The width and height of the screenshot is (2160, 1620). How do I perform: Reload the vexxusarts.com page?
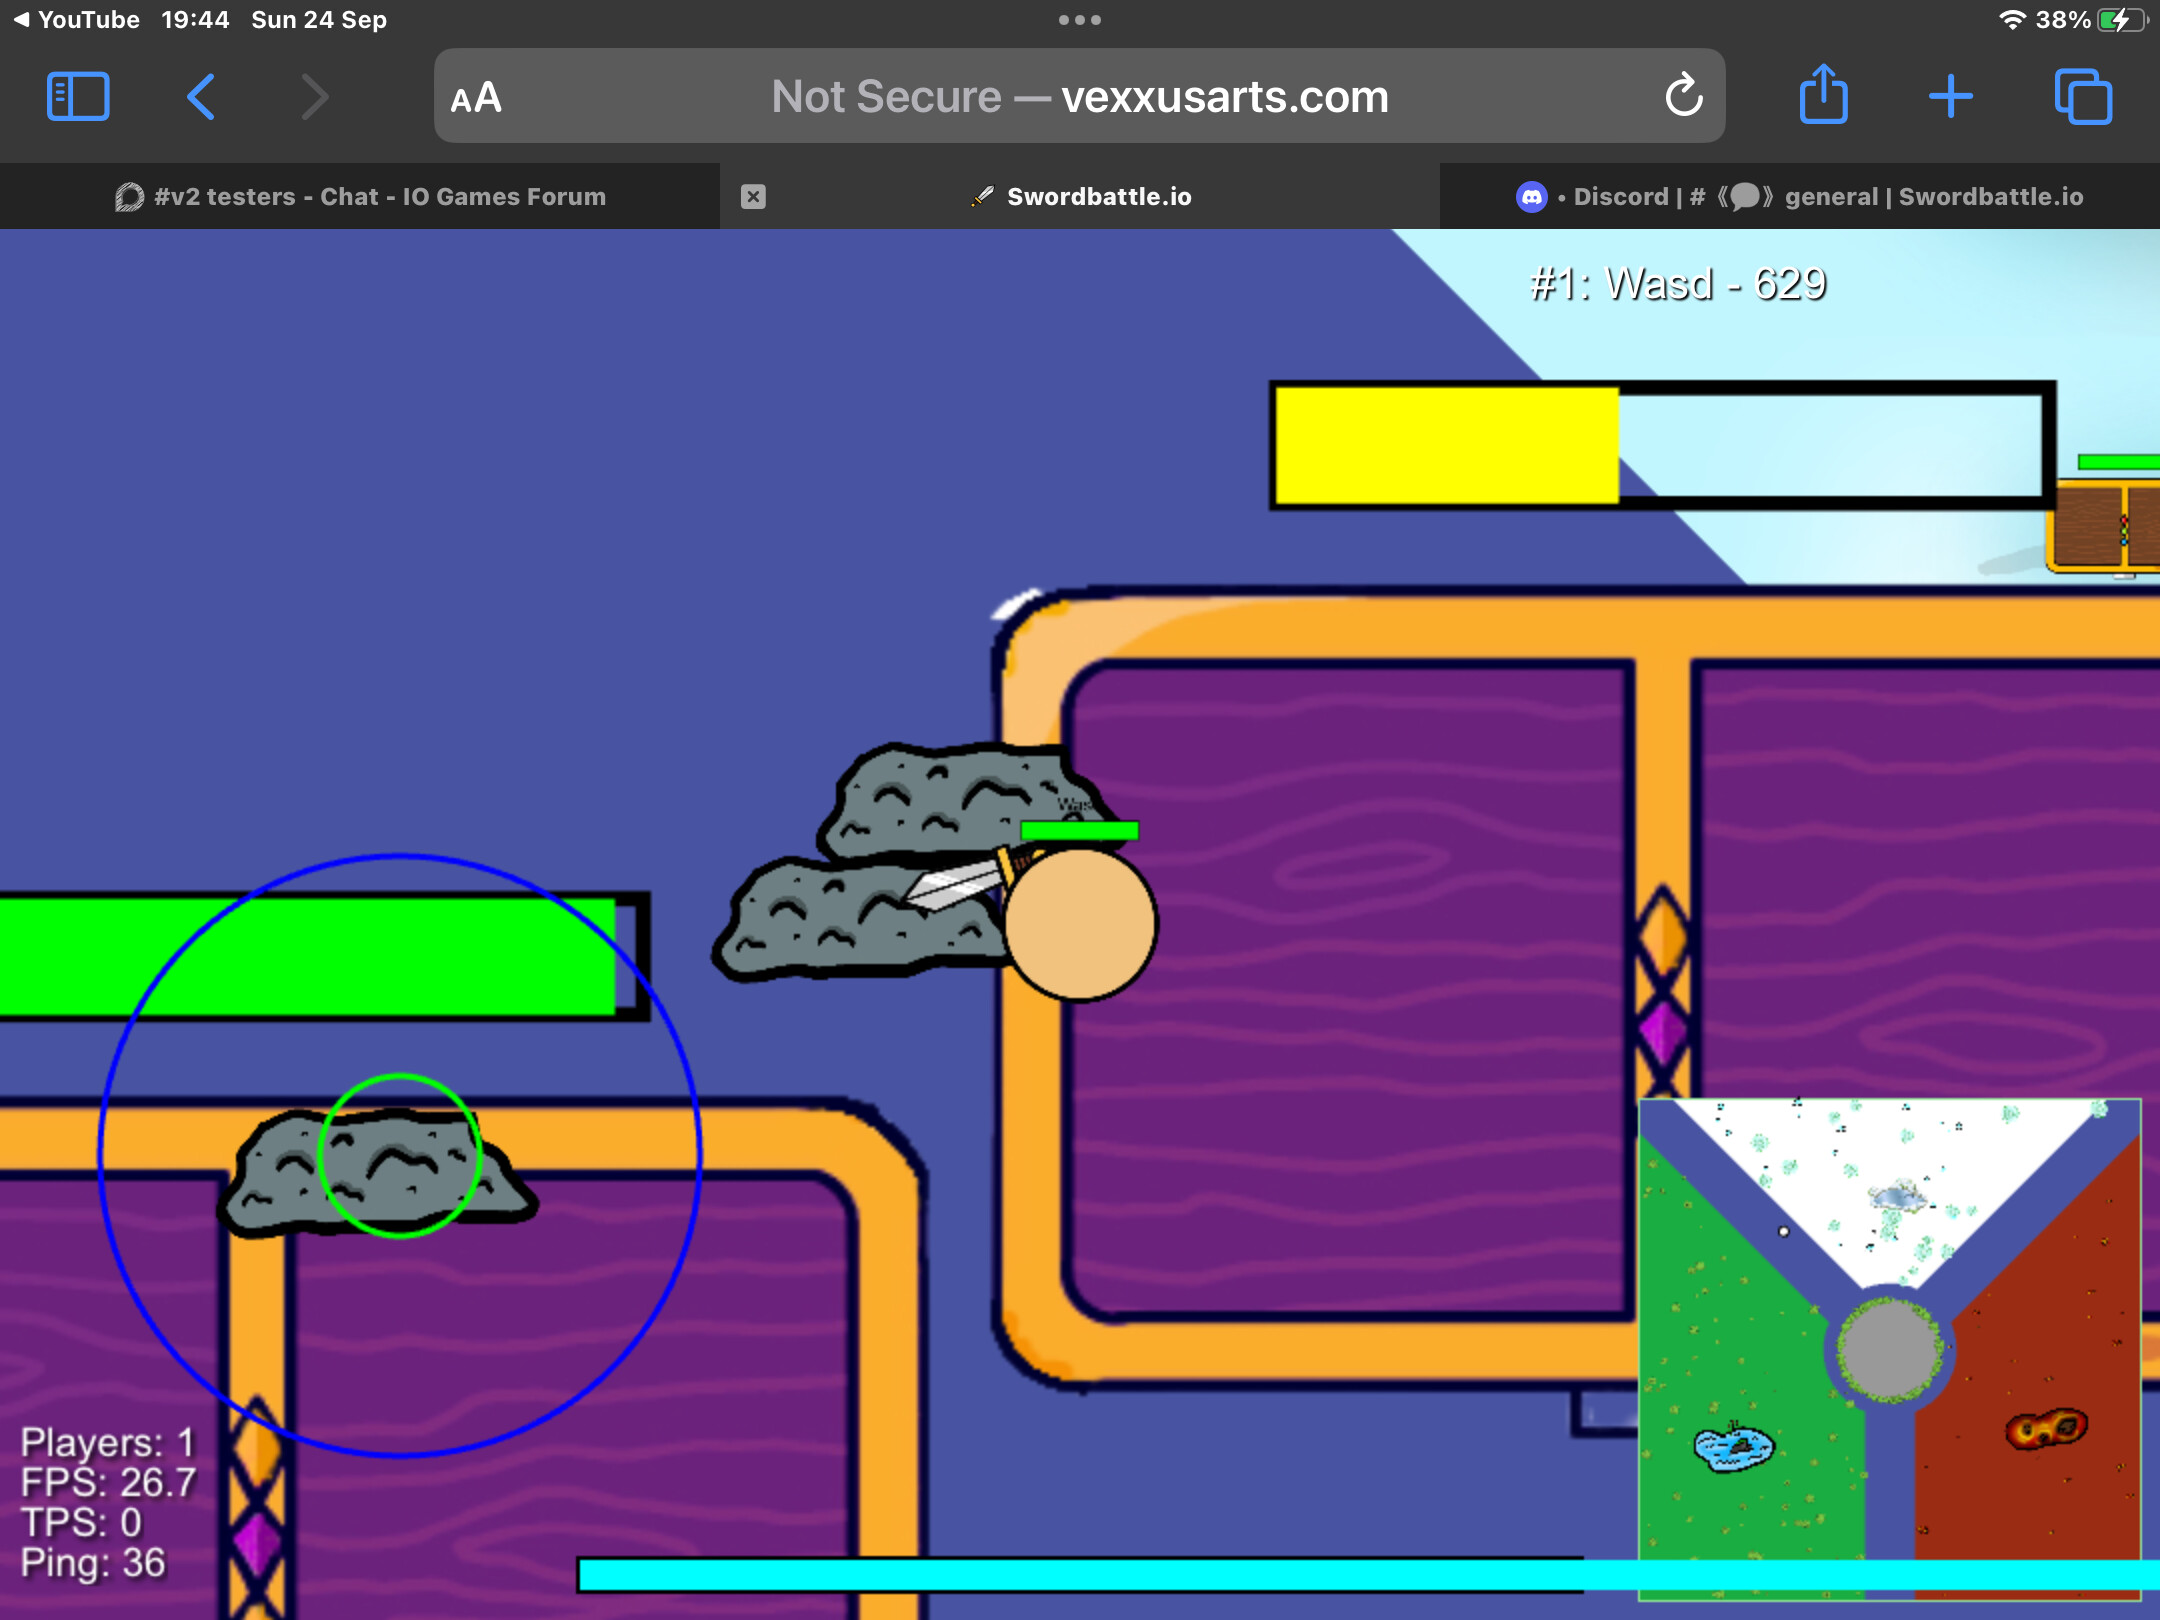tap(1683, 96)
